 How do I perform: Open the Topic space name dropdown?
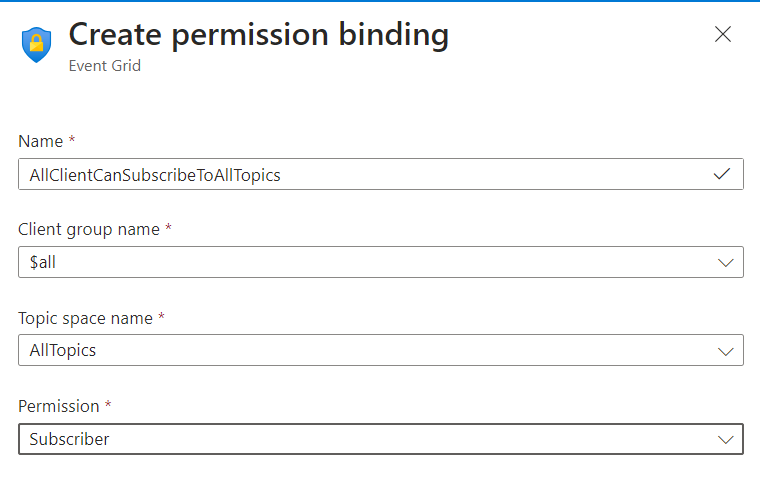(x=380, y=350)
